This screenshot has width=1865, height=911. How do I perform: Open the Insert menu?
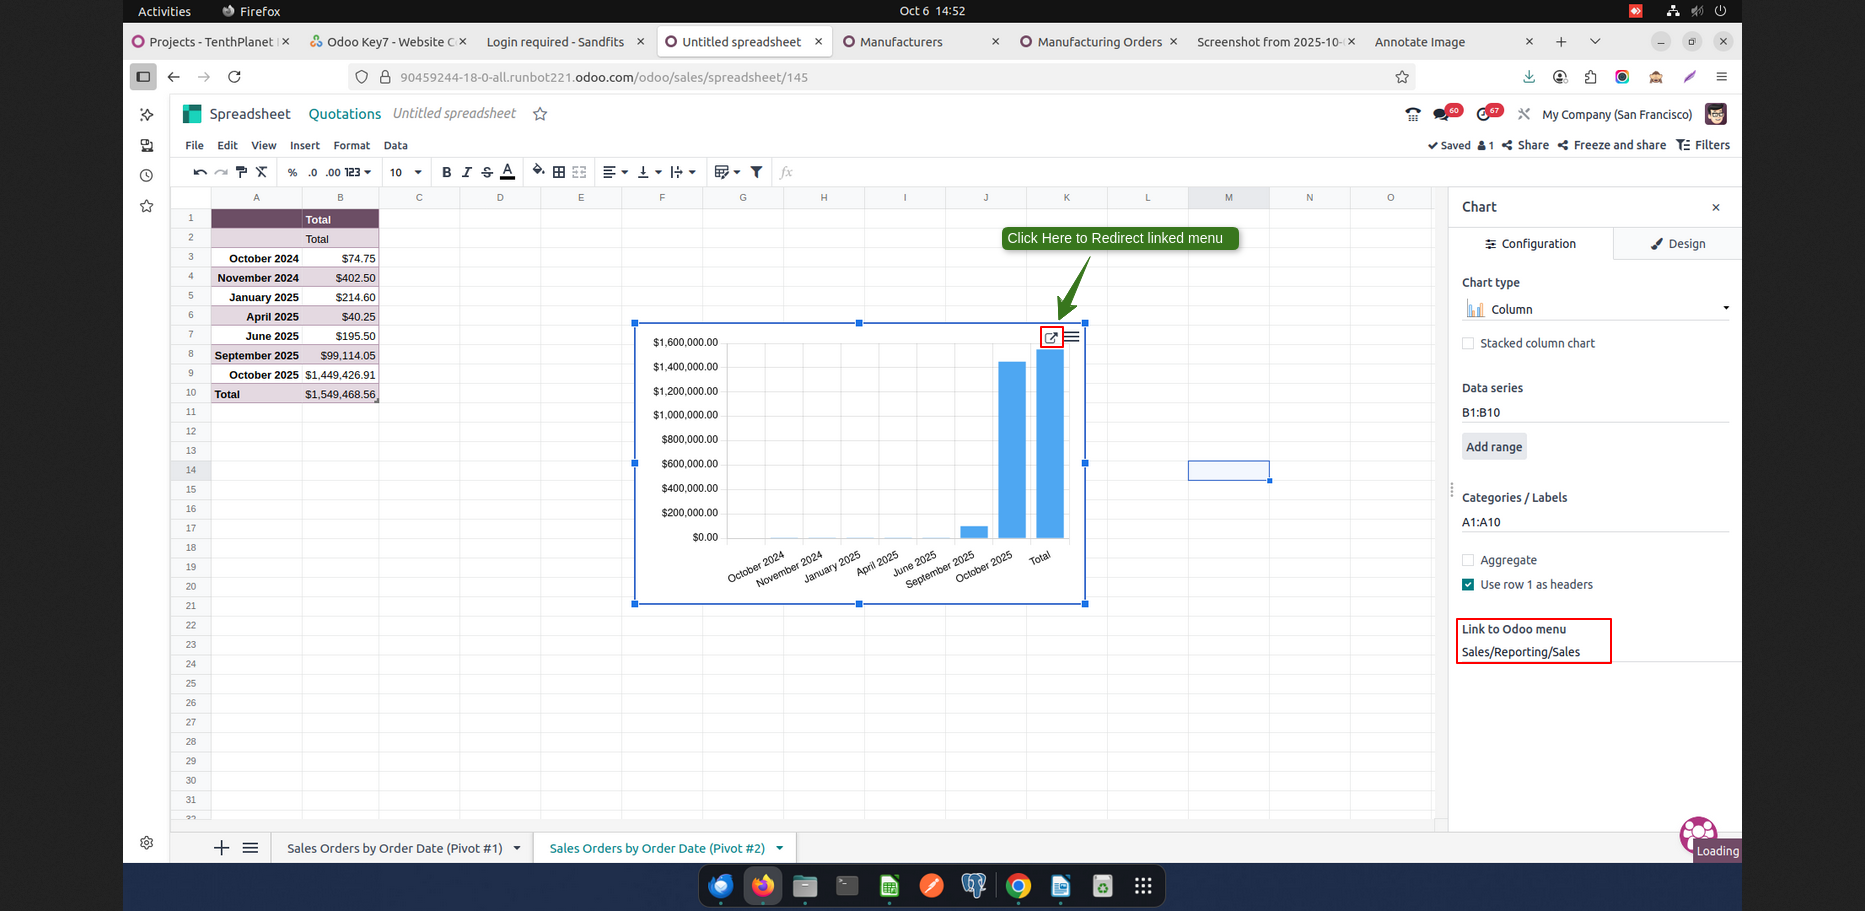[x=304, y=145]
